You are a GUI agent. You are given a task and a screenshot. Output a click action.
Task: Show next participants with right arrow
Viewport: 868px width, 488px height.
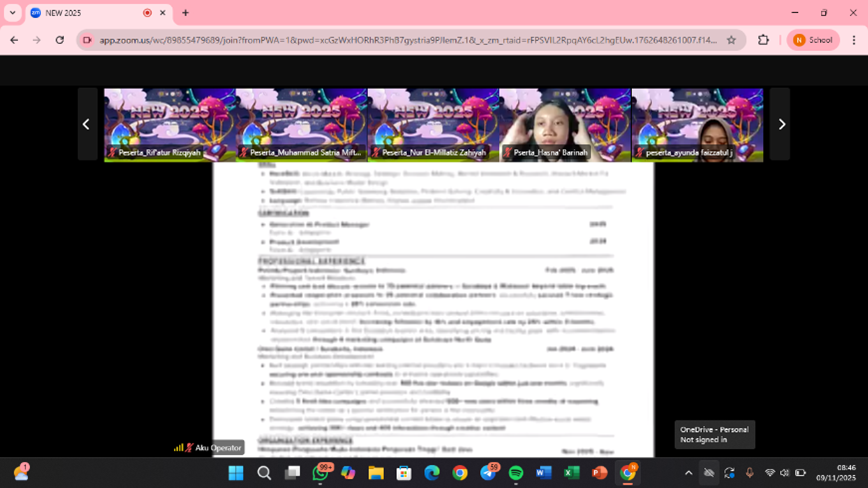pos(781,125)
